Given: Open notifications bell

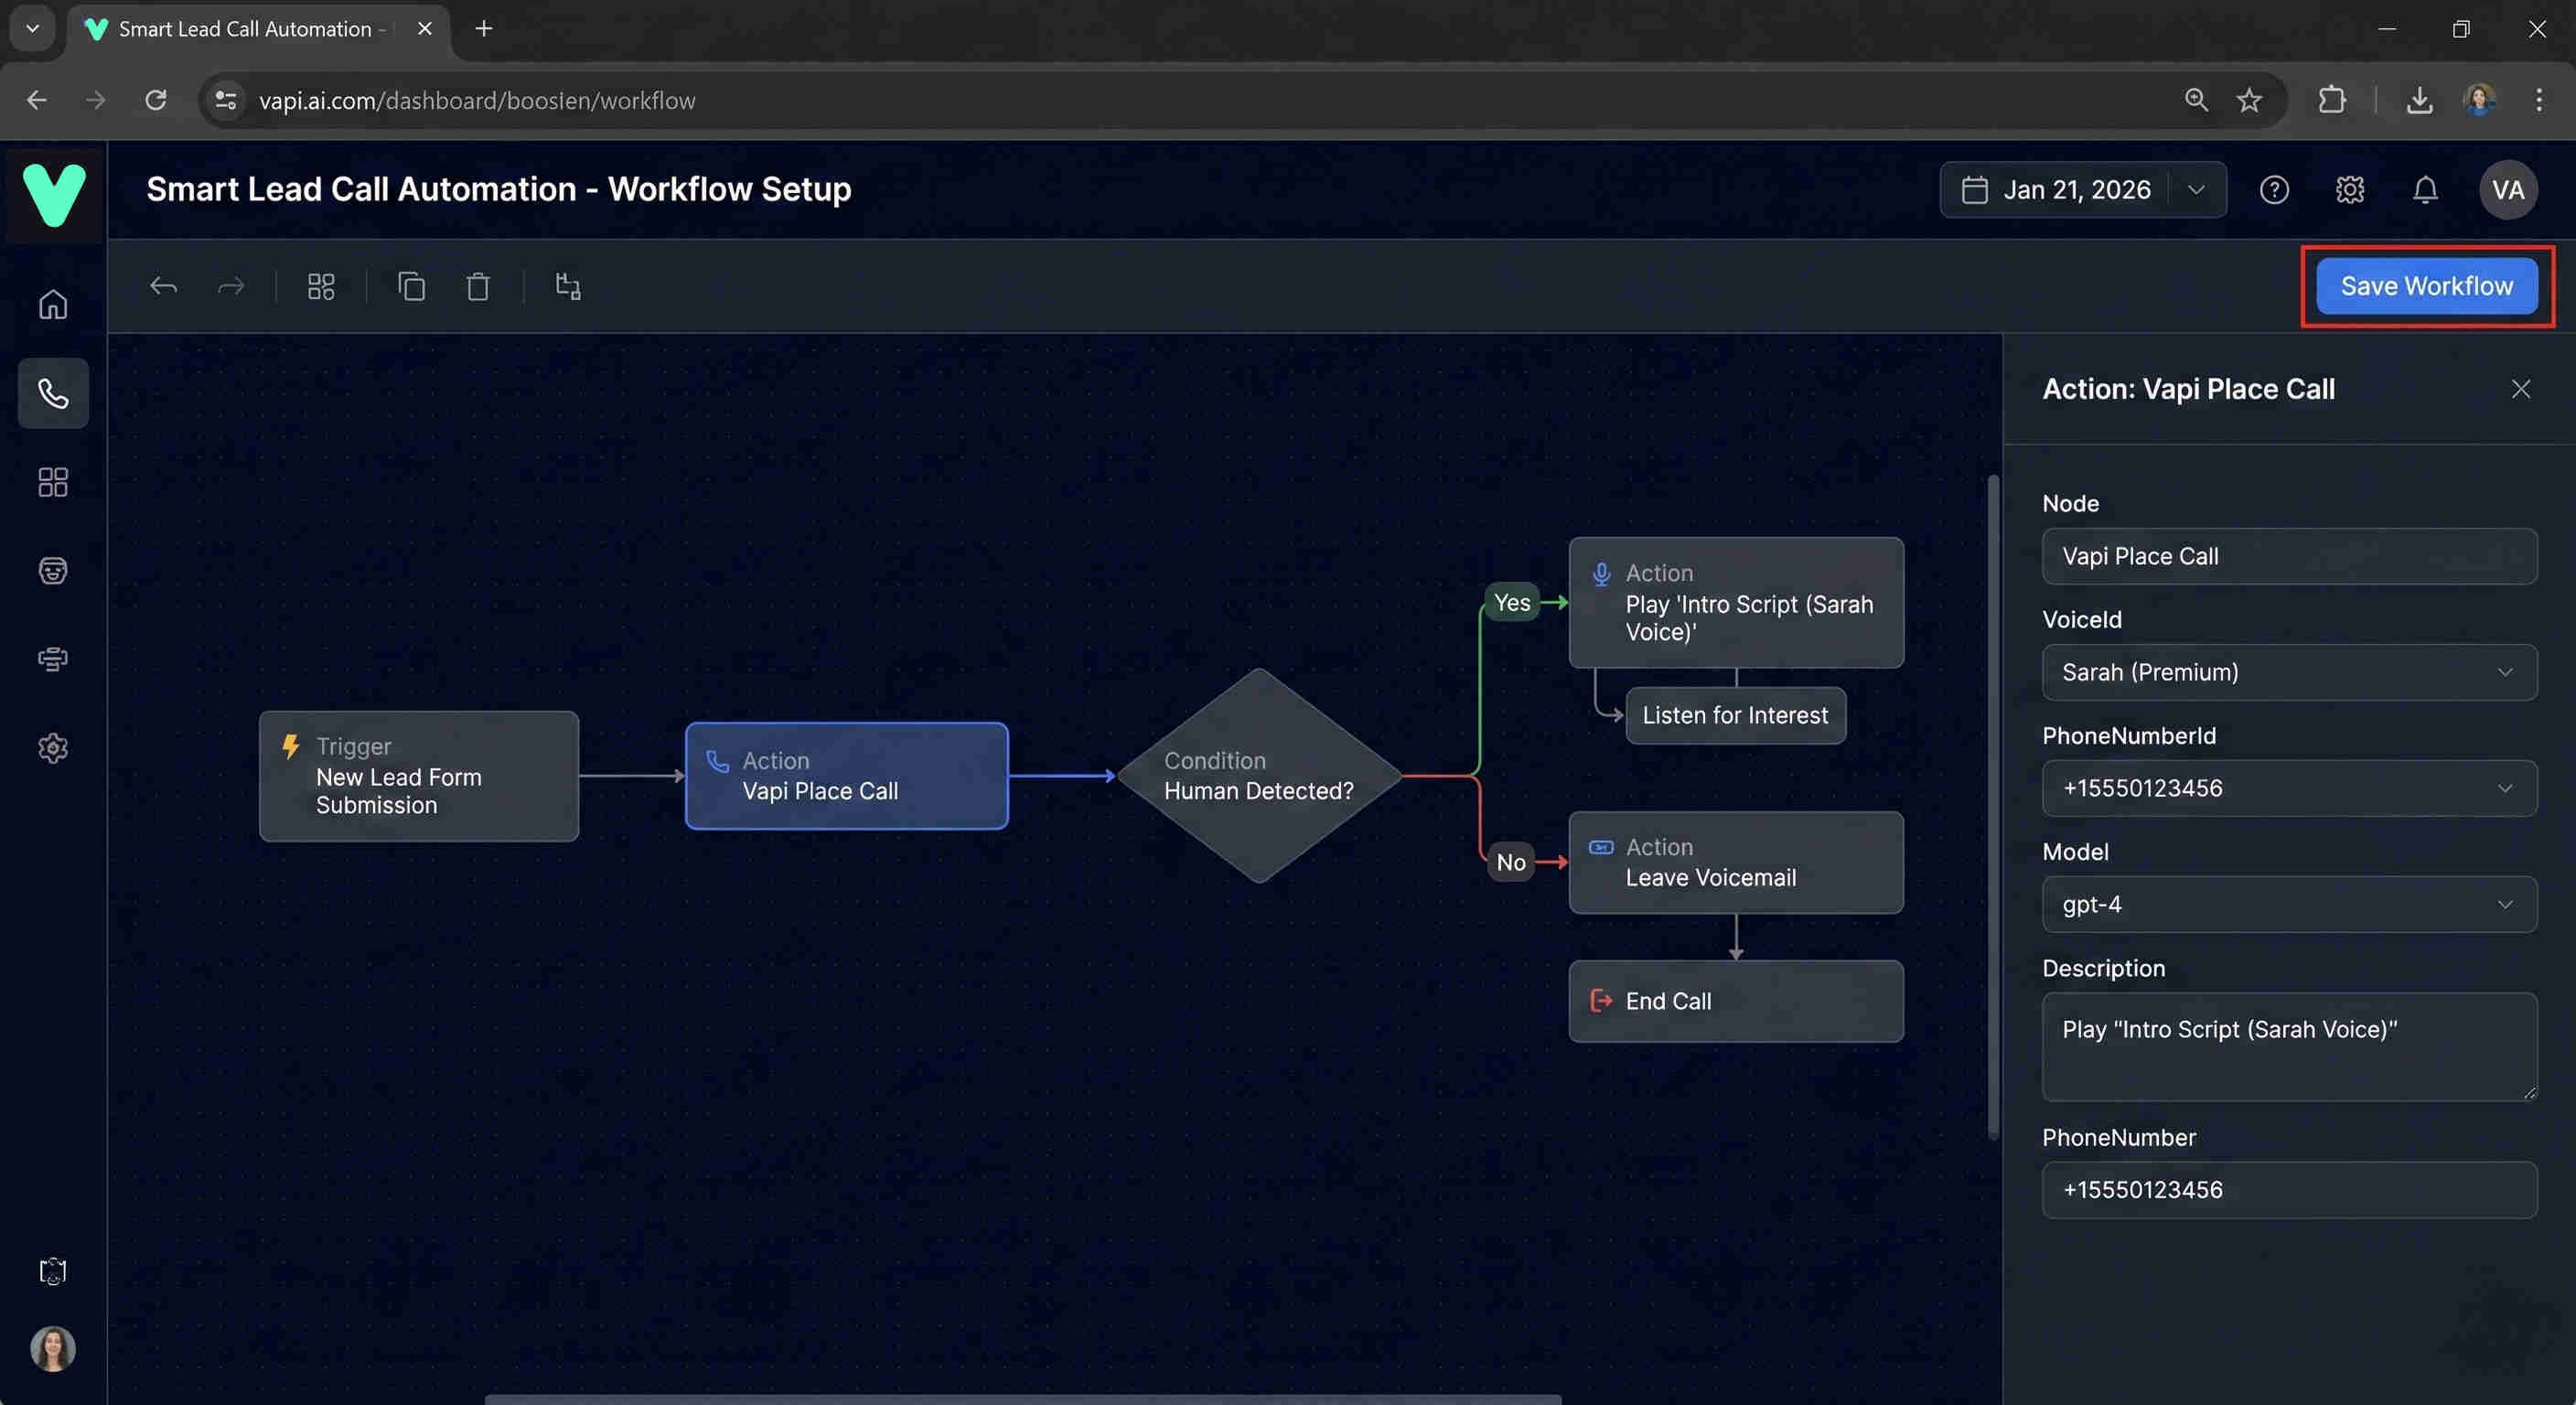Looking at the screenshot, I should (x=2425, y=190).
